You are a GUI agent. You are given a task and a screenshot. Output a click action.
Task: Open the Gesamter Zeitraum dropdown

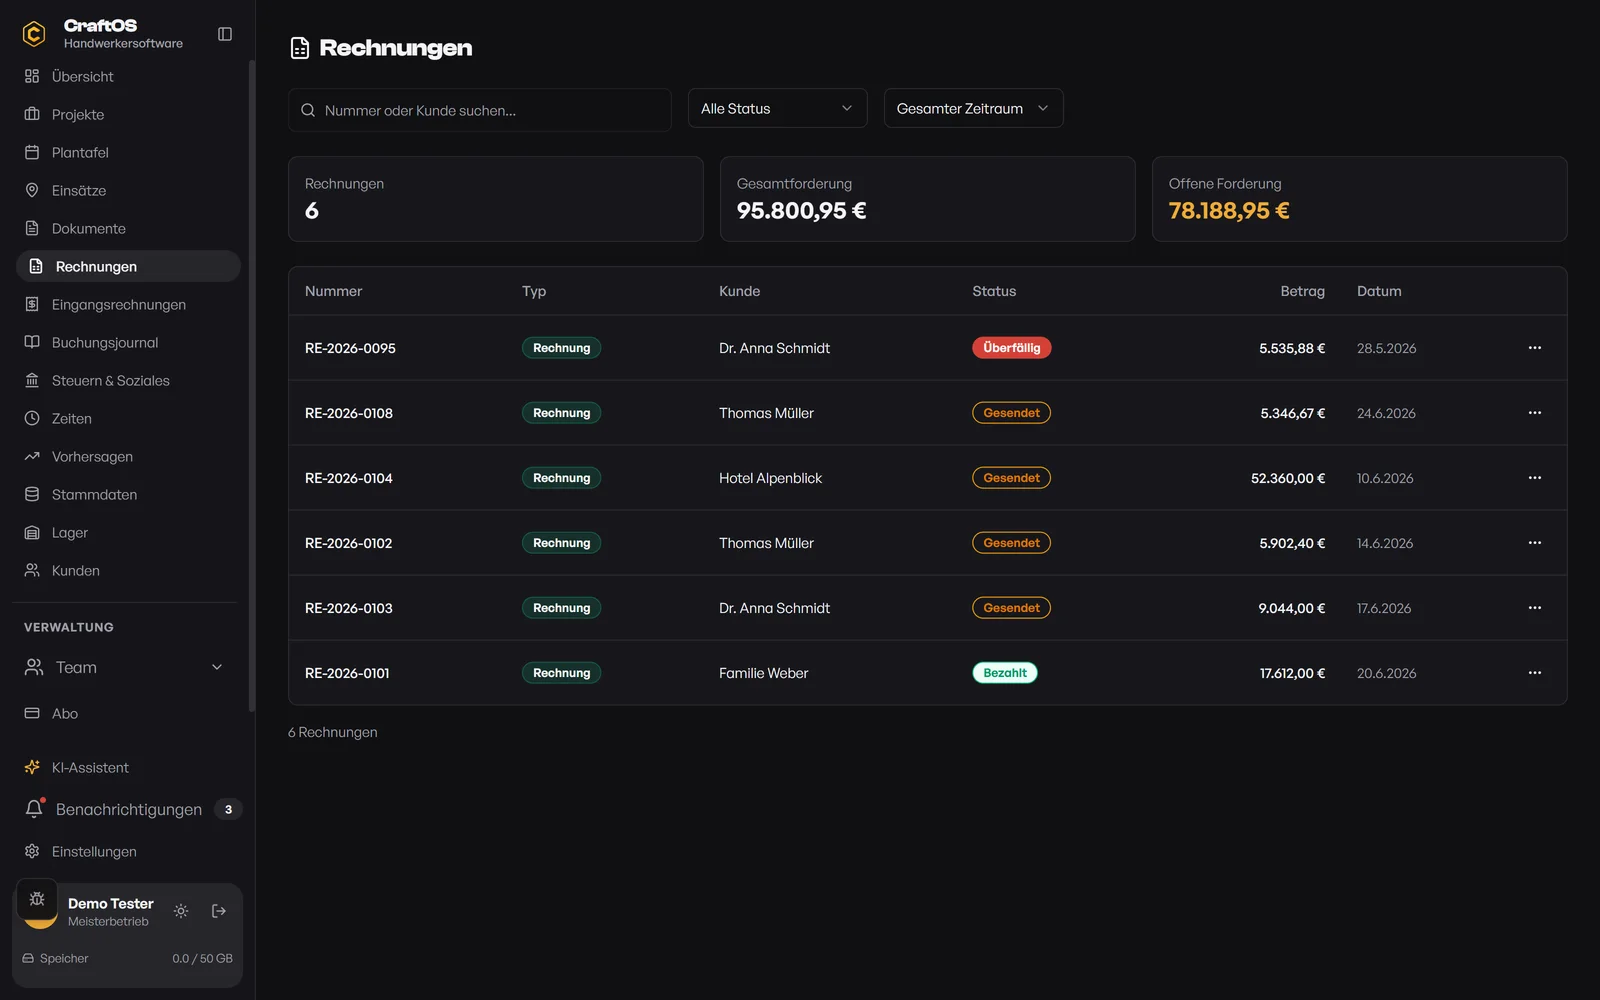coord(973,108)
